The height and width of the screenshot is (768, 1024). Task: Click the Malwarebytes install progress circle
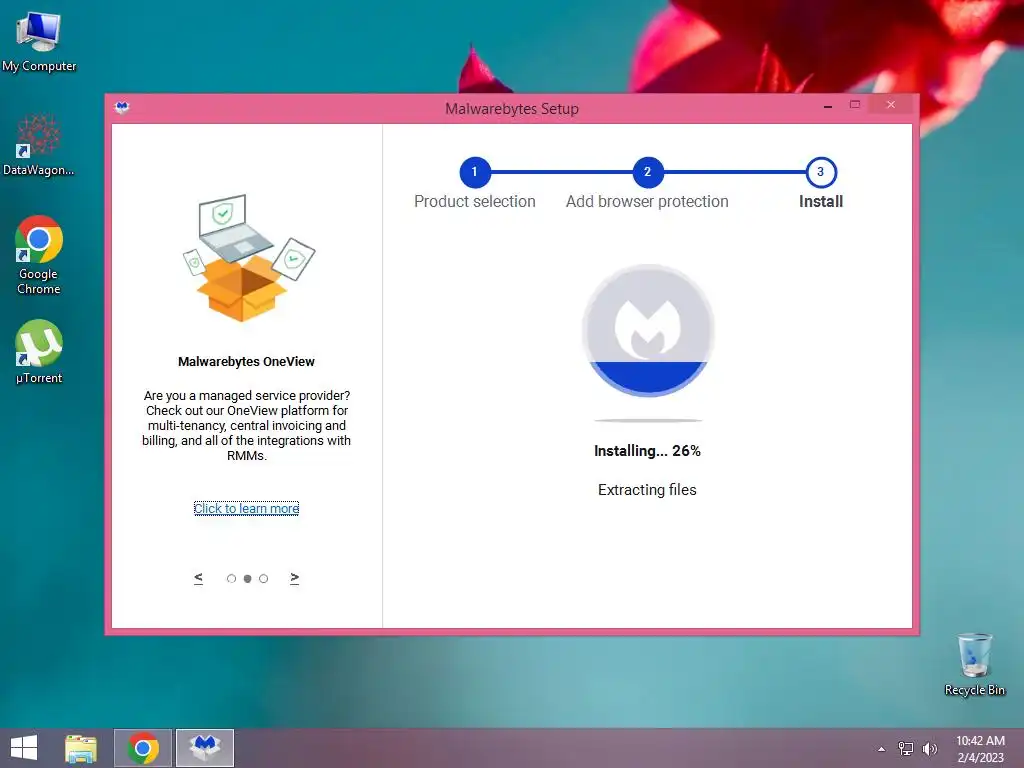coord(648,330)
